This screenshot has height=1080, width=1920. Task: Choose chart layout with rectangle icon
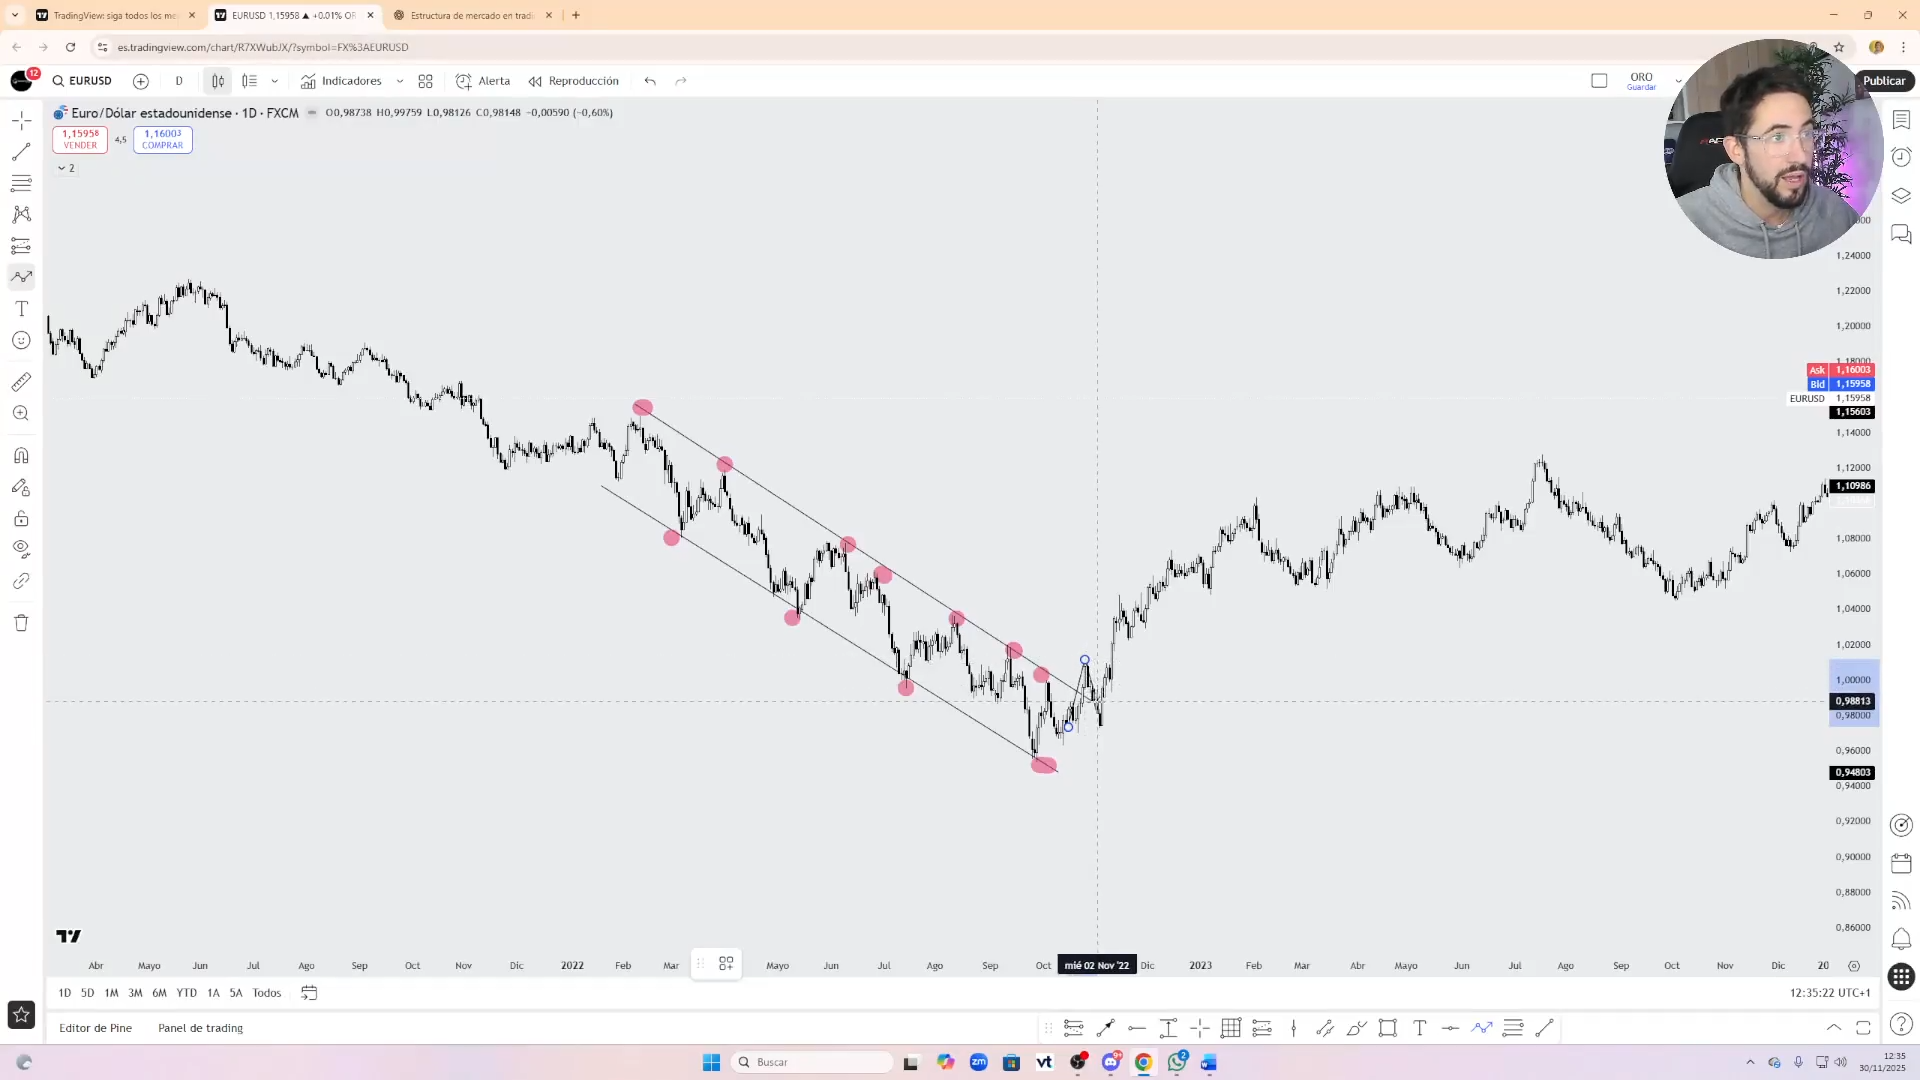(1599, 81)
